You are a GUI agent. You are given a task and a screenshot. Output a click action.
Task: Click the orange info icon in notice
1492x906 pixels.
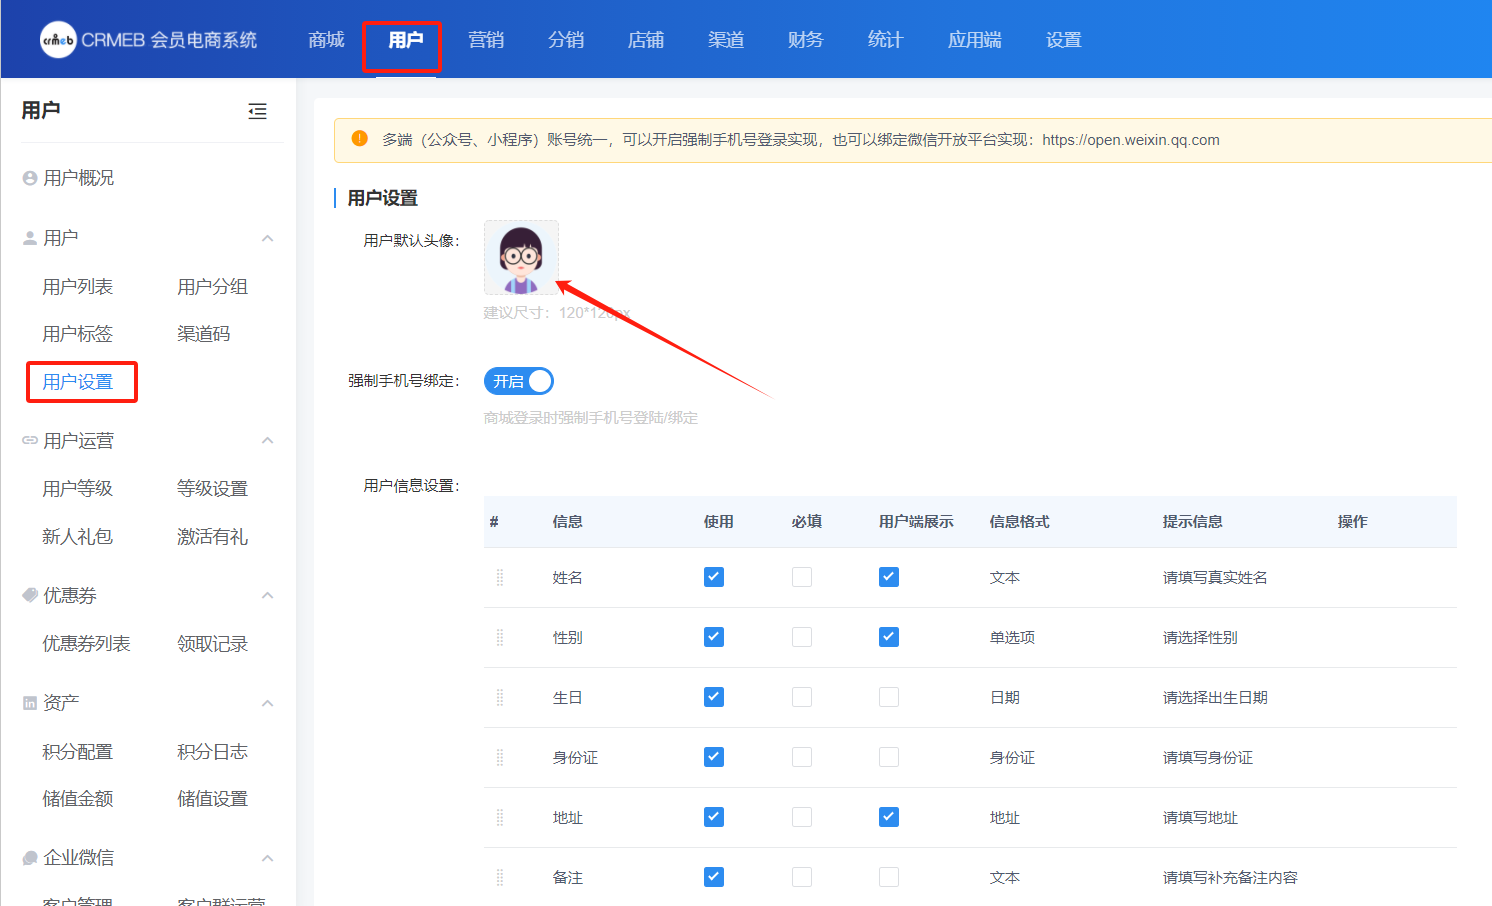(x=360, y=139)
